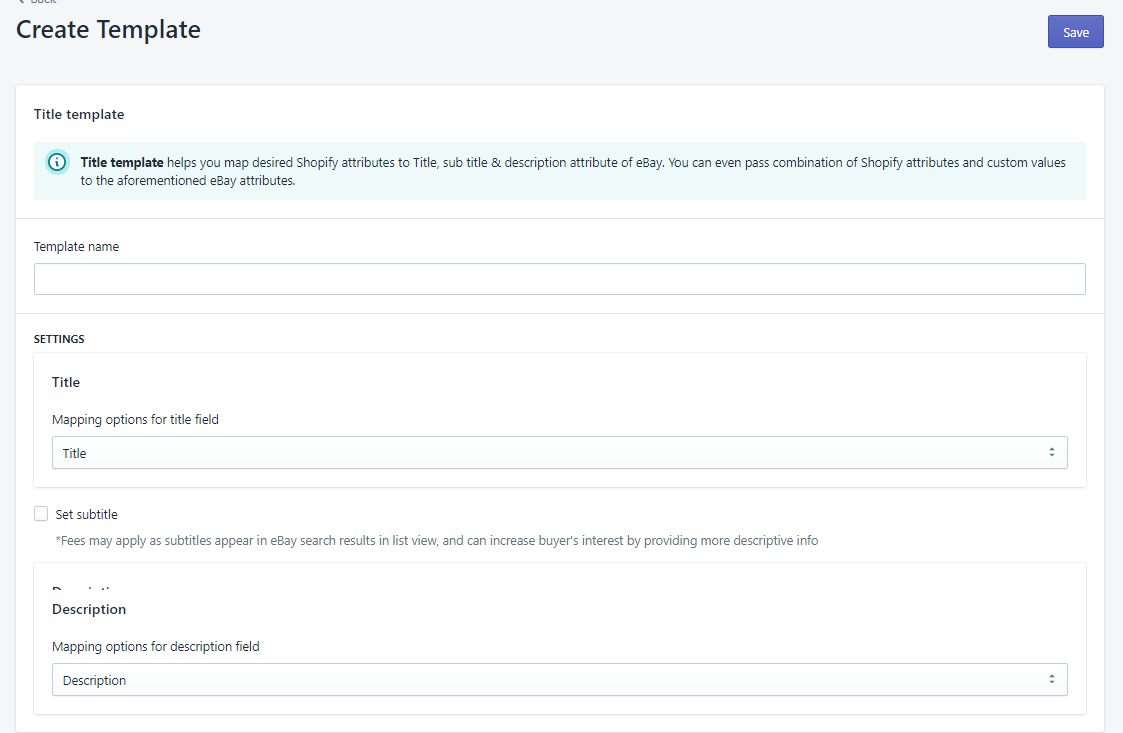Click the back arrow icon
The width and height of the screenshot is (1123, 733).
(x=21, y=2)
